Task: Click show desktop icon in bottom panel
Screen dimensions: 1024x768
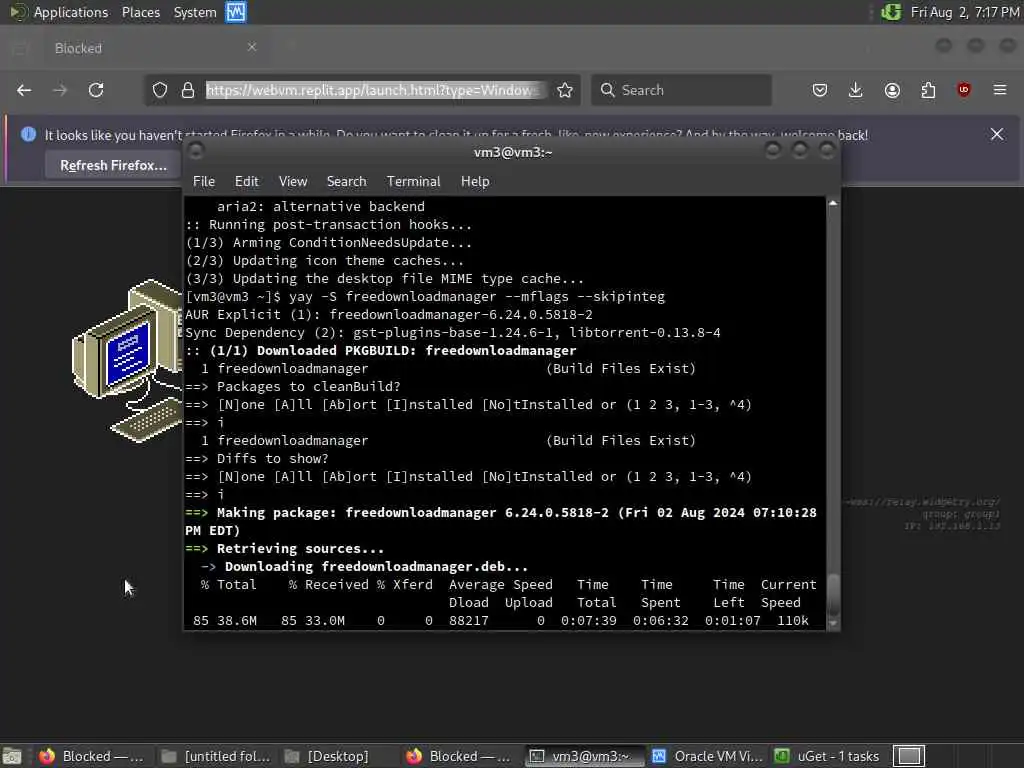Action: point(12,756)
